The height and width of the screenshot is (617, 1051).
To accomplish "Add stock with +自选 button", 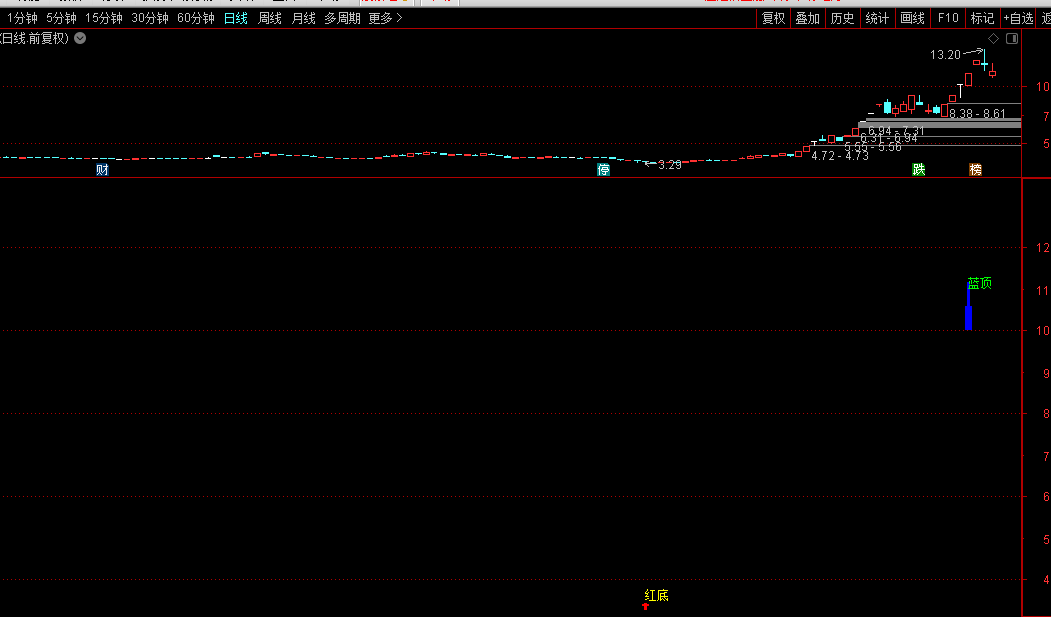I will click(1018, 18).
